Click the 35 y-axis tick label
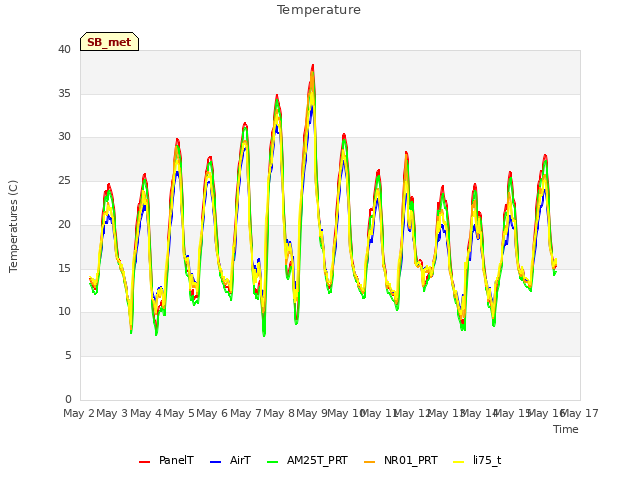The height and width of the screenshot is (480, 640). coord(64,93)
